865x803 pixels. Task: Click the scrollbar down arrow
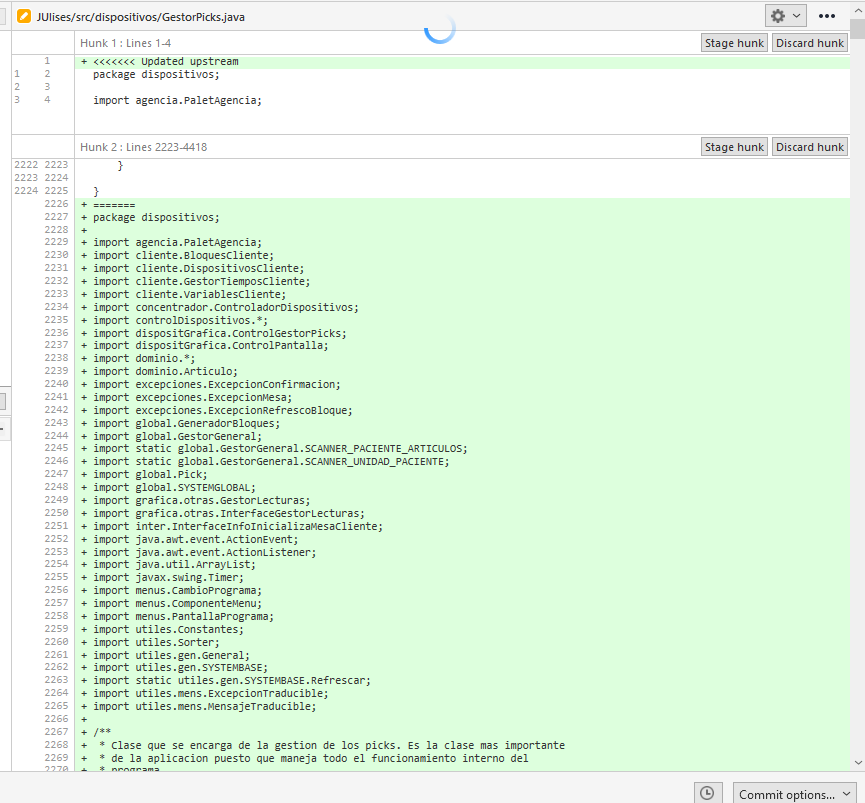point(858,763)
